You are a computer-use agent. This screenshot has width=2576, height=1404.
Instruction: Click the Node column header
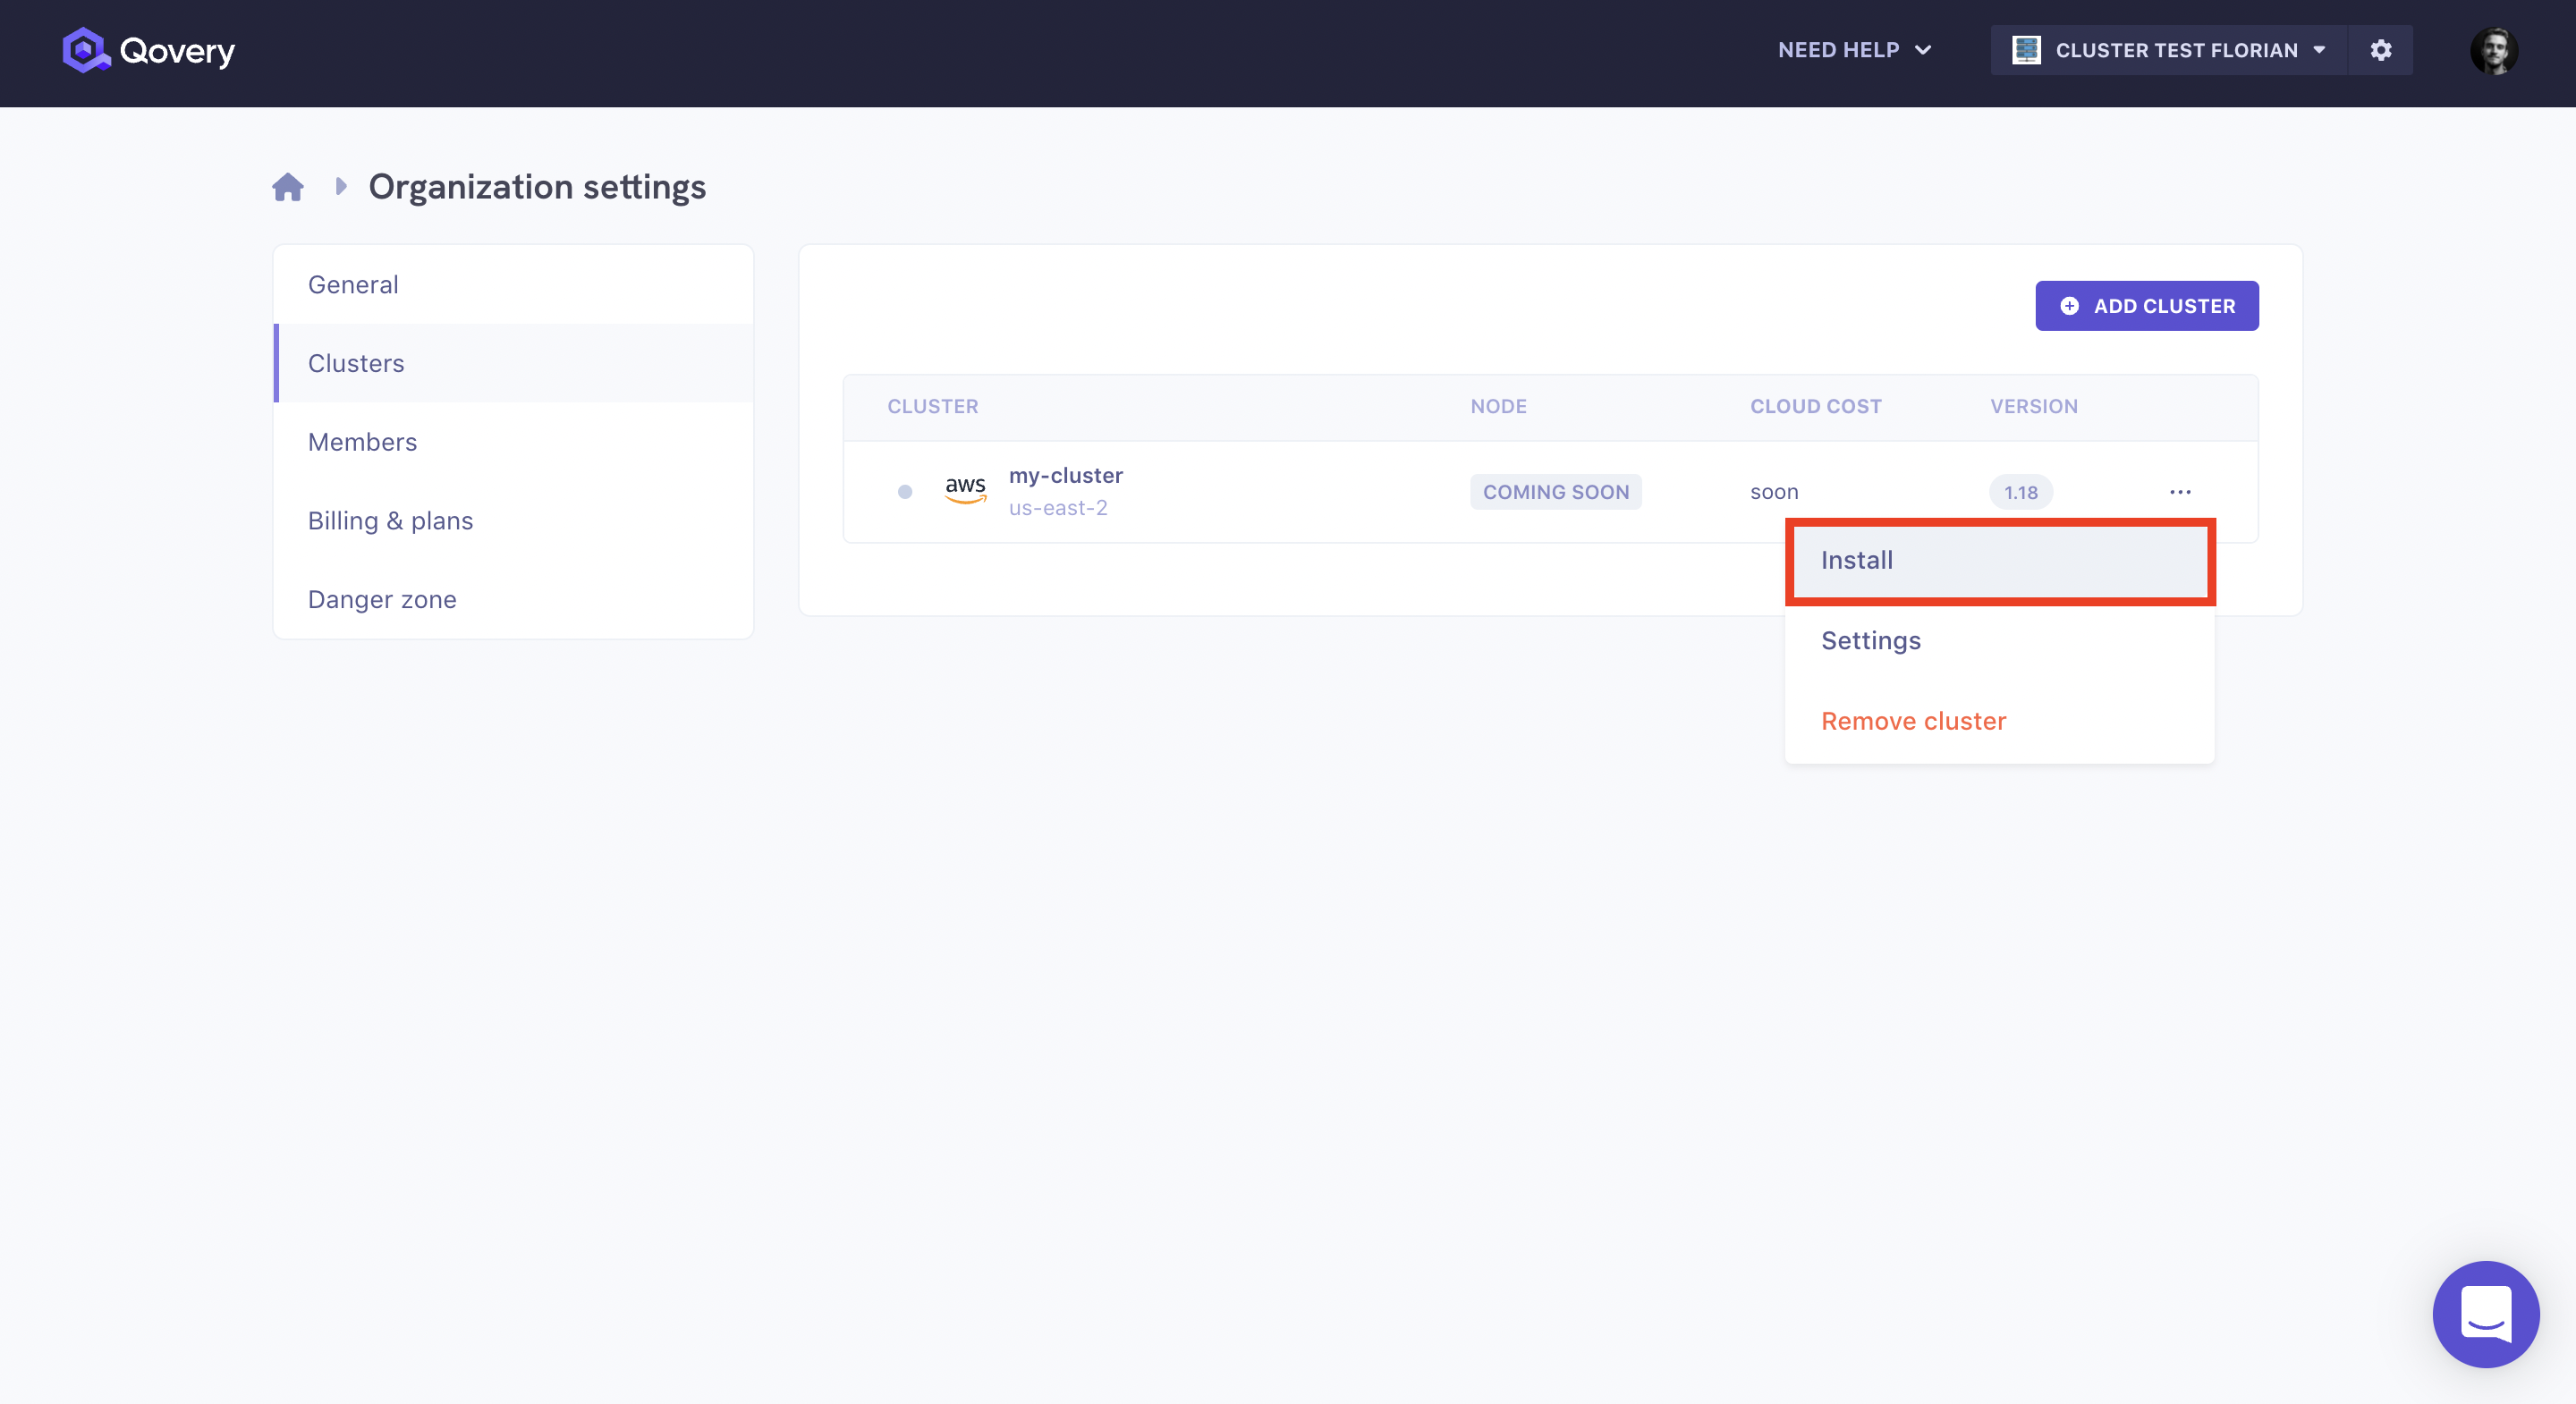click(1498, 406)
